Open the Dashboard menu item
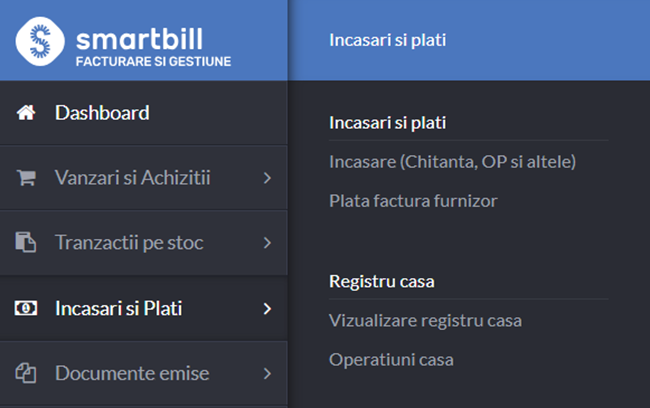Image resolution: width=650 pixels, height=408 pixels. (144, 113)
